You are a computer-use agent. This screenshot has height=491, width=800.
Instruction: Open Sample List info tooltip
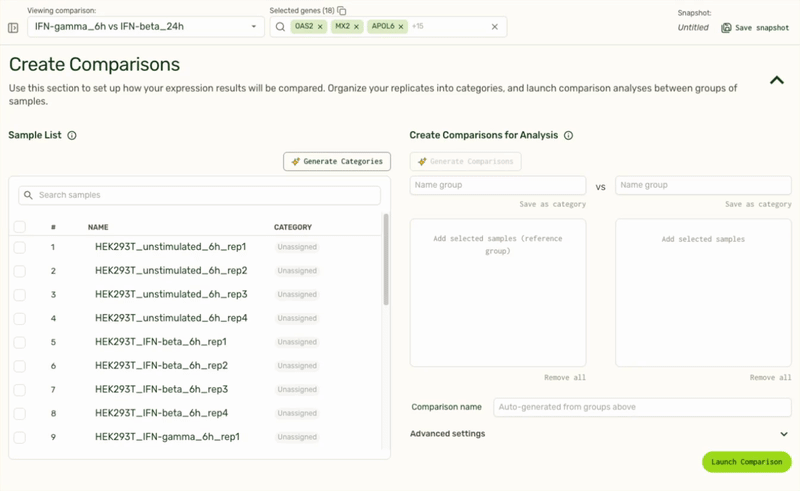(x=72, y=135)
